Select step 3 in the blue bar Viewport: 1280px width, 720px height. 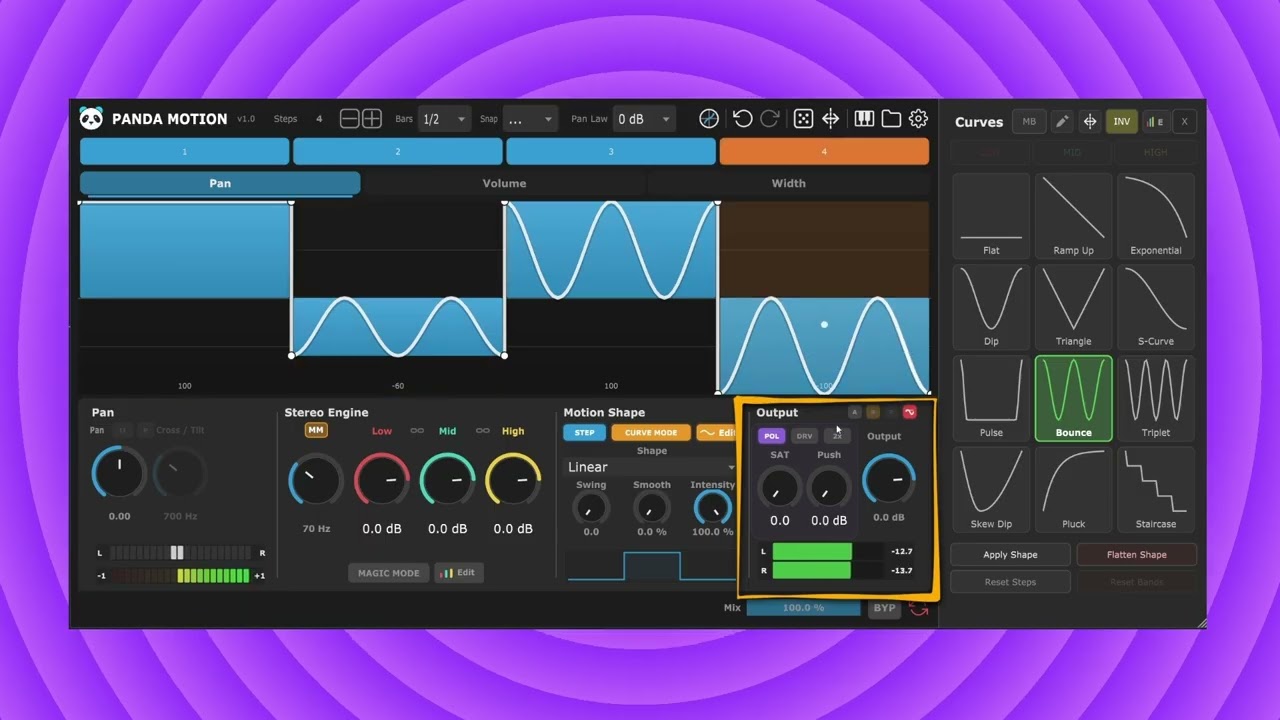[611, 151]
